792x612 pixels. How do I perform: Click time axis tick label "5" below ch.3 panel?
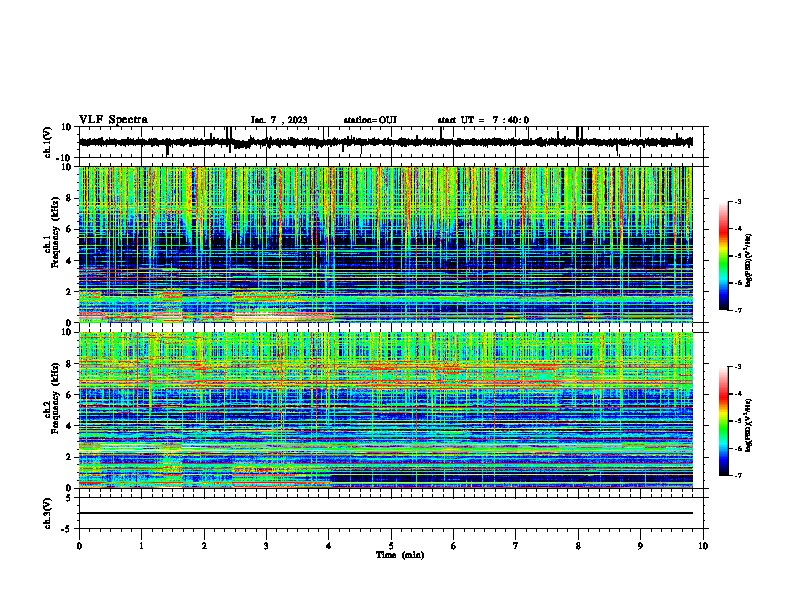[391, 546]
